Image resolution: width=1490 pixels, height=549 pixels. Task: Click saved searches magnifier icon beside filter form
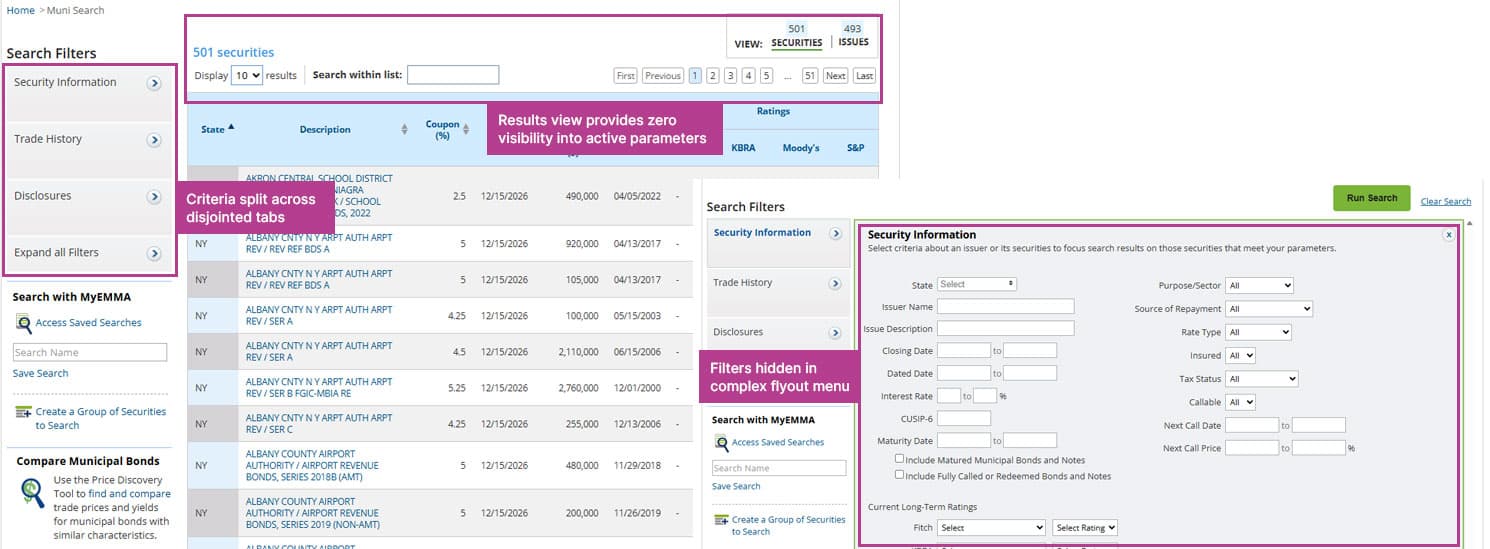(721, 443)
